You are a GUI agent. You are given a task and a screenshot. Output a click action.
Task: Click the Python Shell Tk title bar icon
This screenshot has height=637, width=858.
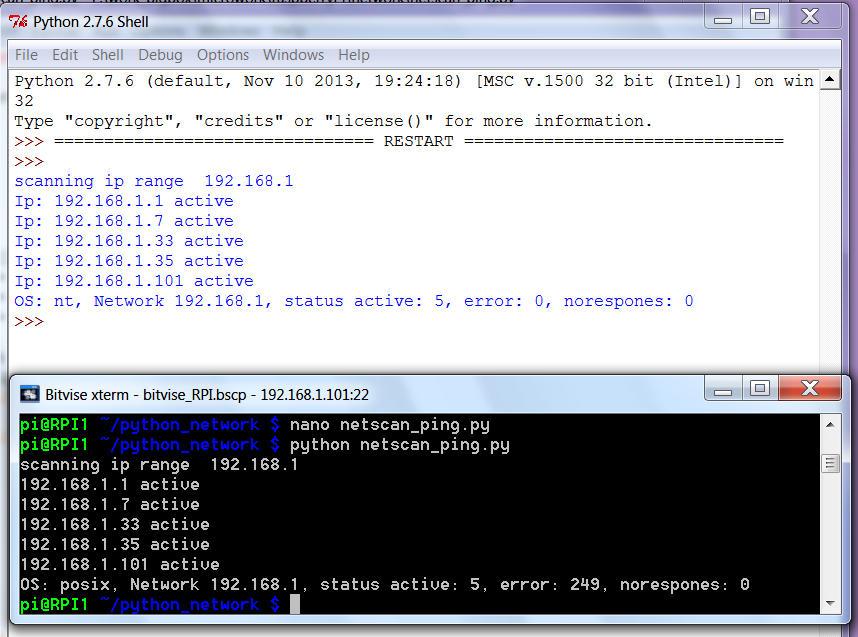(x=19, y=20)
